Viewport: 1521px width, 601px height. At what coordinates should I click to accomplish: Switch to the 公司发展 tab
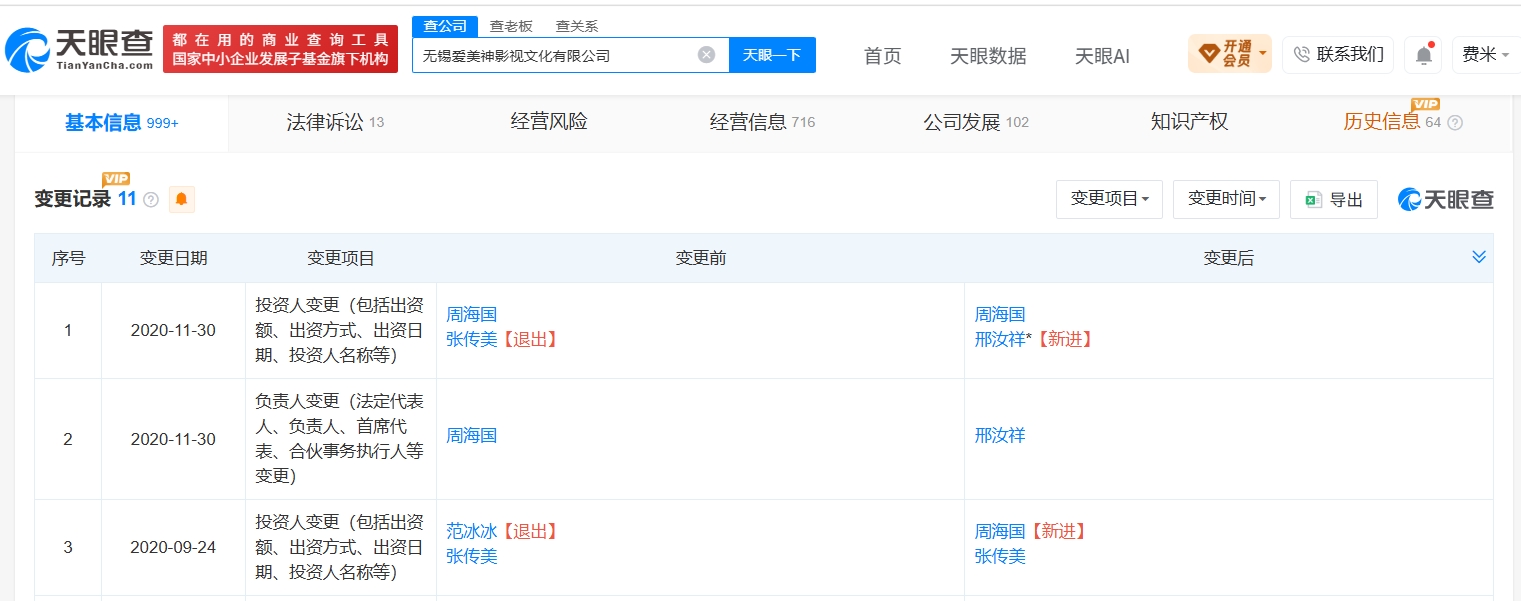coord(976,123)
